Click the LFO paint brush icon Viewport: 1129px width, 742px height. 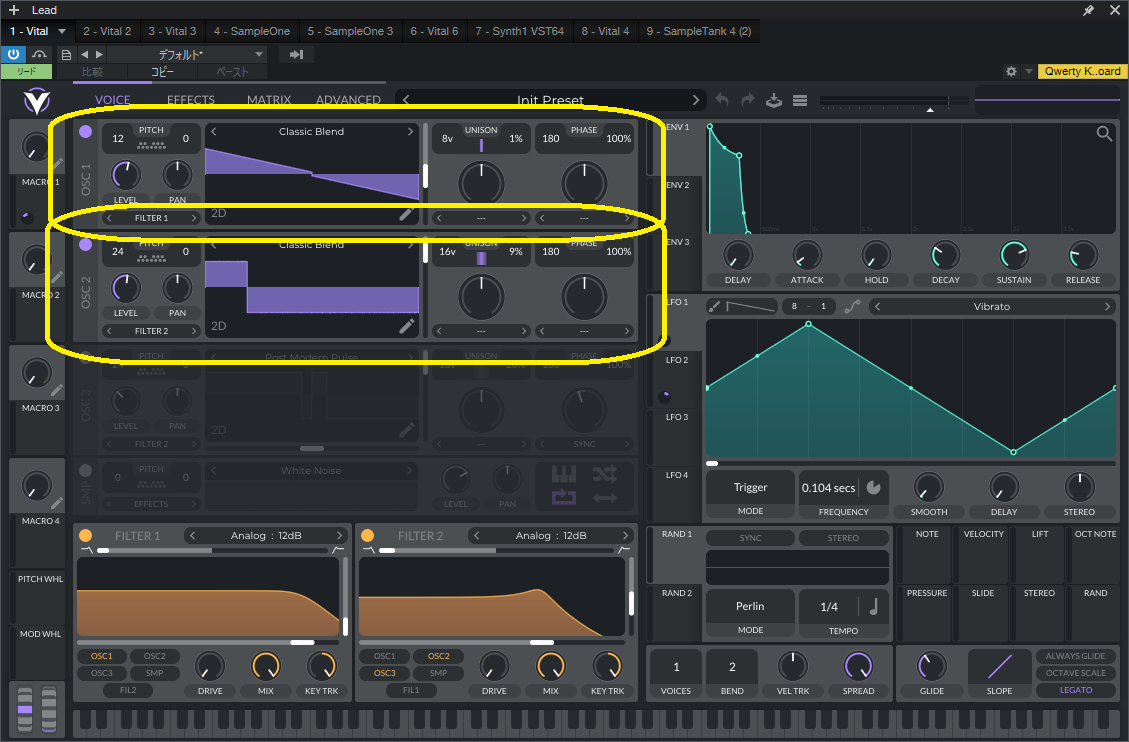(x=715, y=306)
